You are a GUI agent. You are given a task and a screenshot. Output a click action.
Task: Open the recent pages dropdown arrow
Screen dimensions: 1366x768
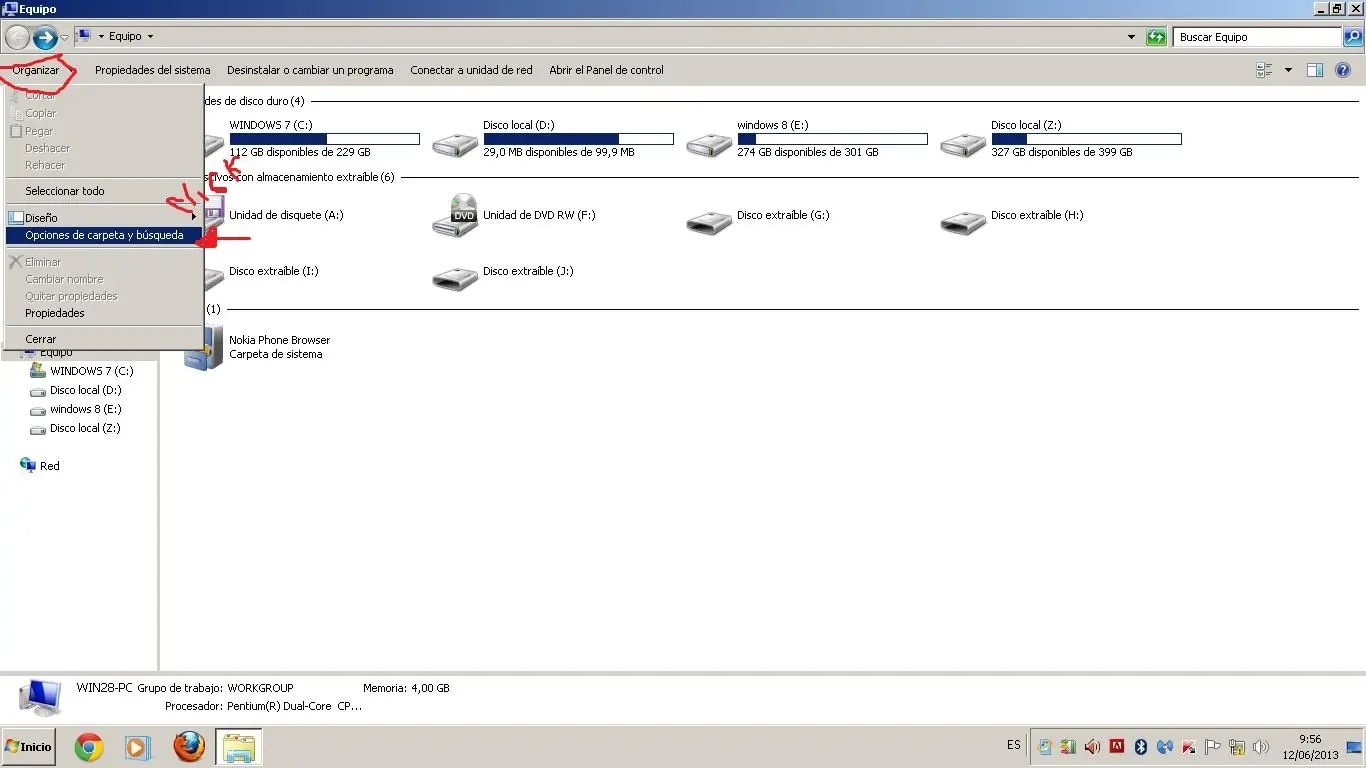pos(65,38)
